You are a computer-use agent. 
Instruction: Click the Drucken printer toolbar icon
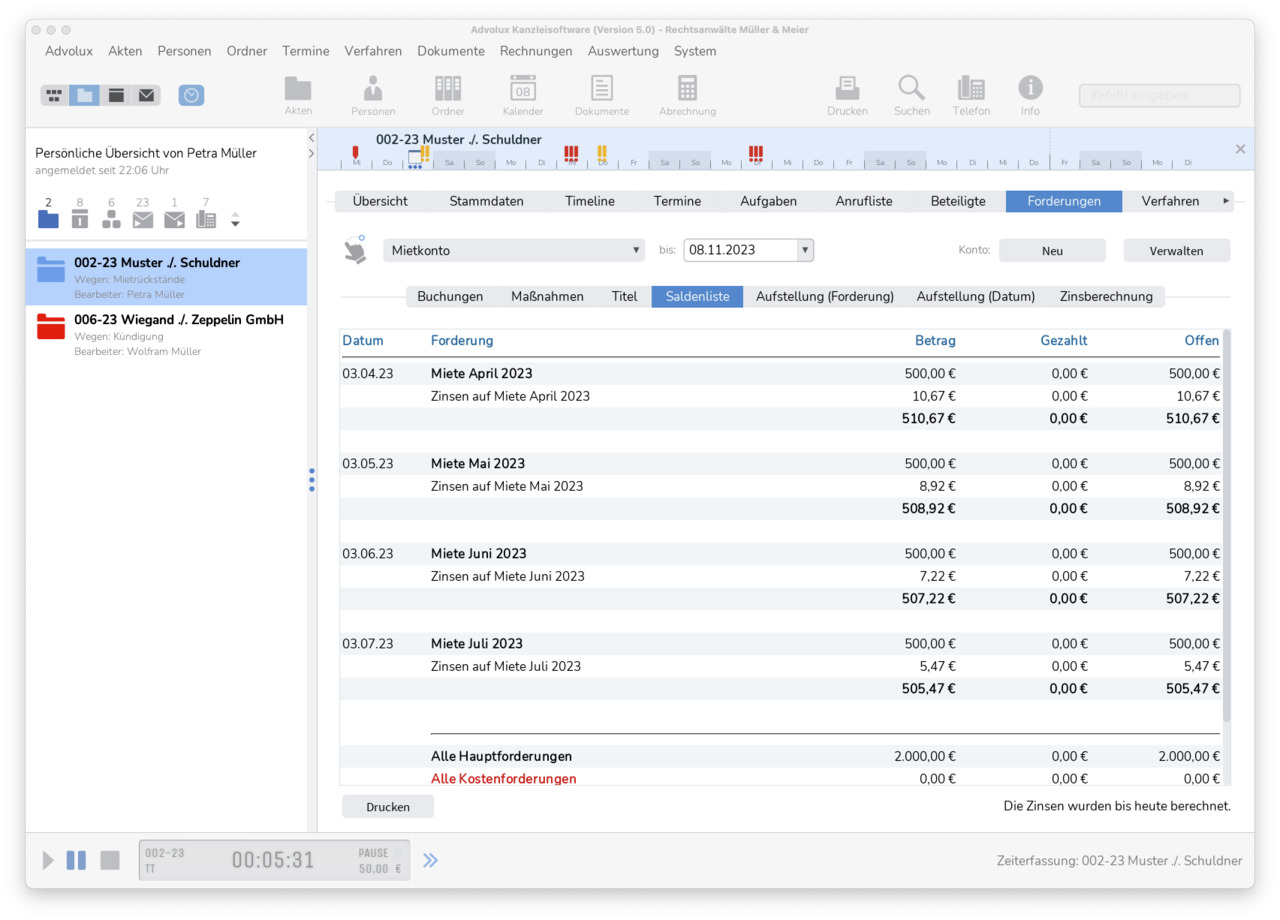[x=847, y=89]
